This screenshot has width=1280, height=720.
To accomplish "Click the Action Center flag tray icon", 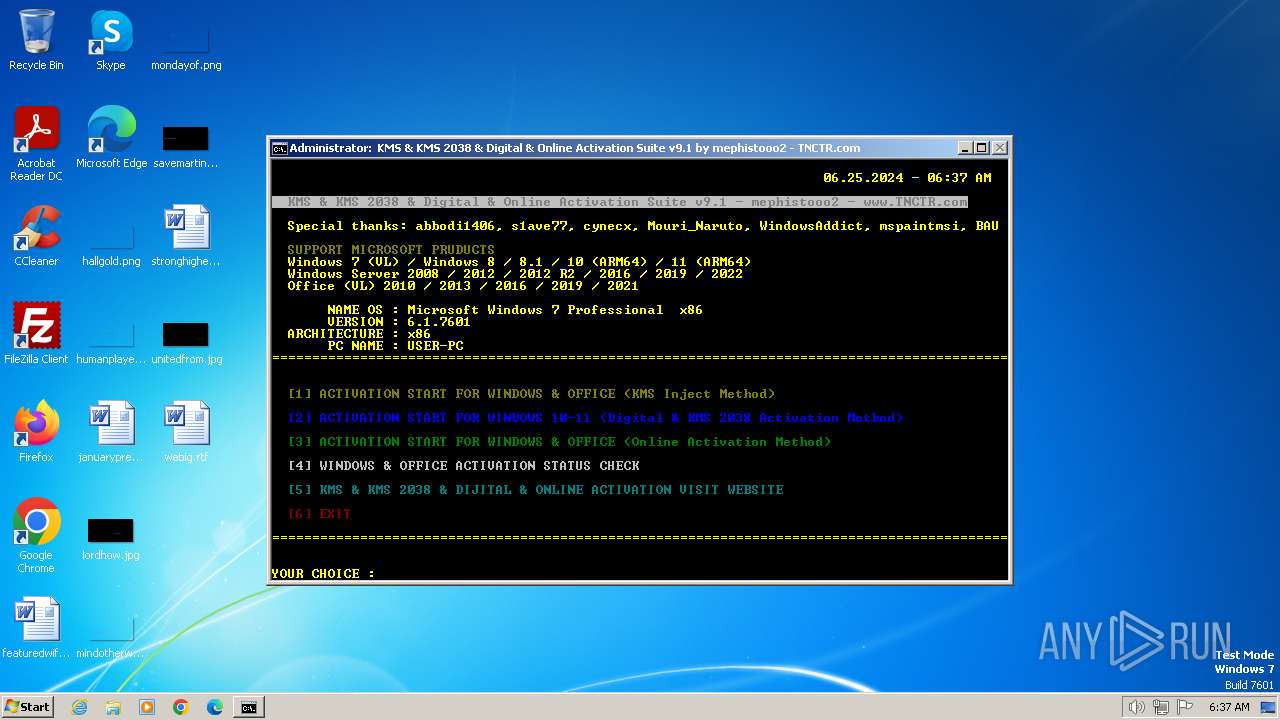I will (1186, 707).
